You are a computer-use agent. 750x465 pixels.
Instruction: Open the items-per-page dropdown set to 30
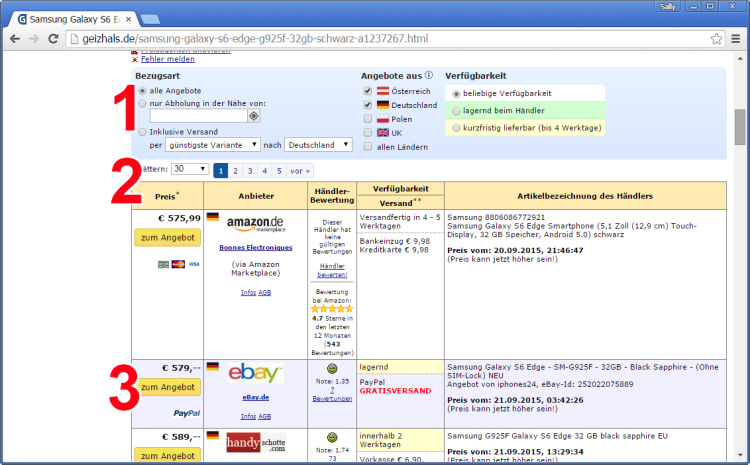click(x=189, y=170)
